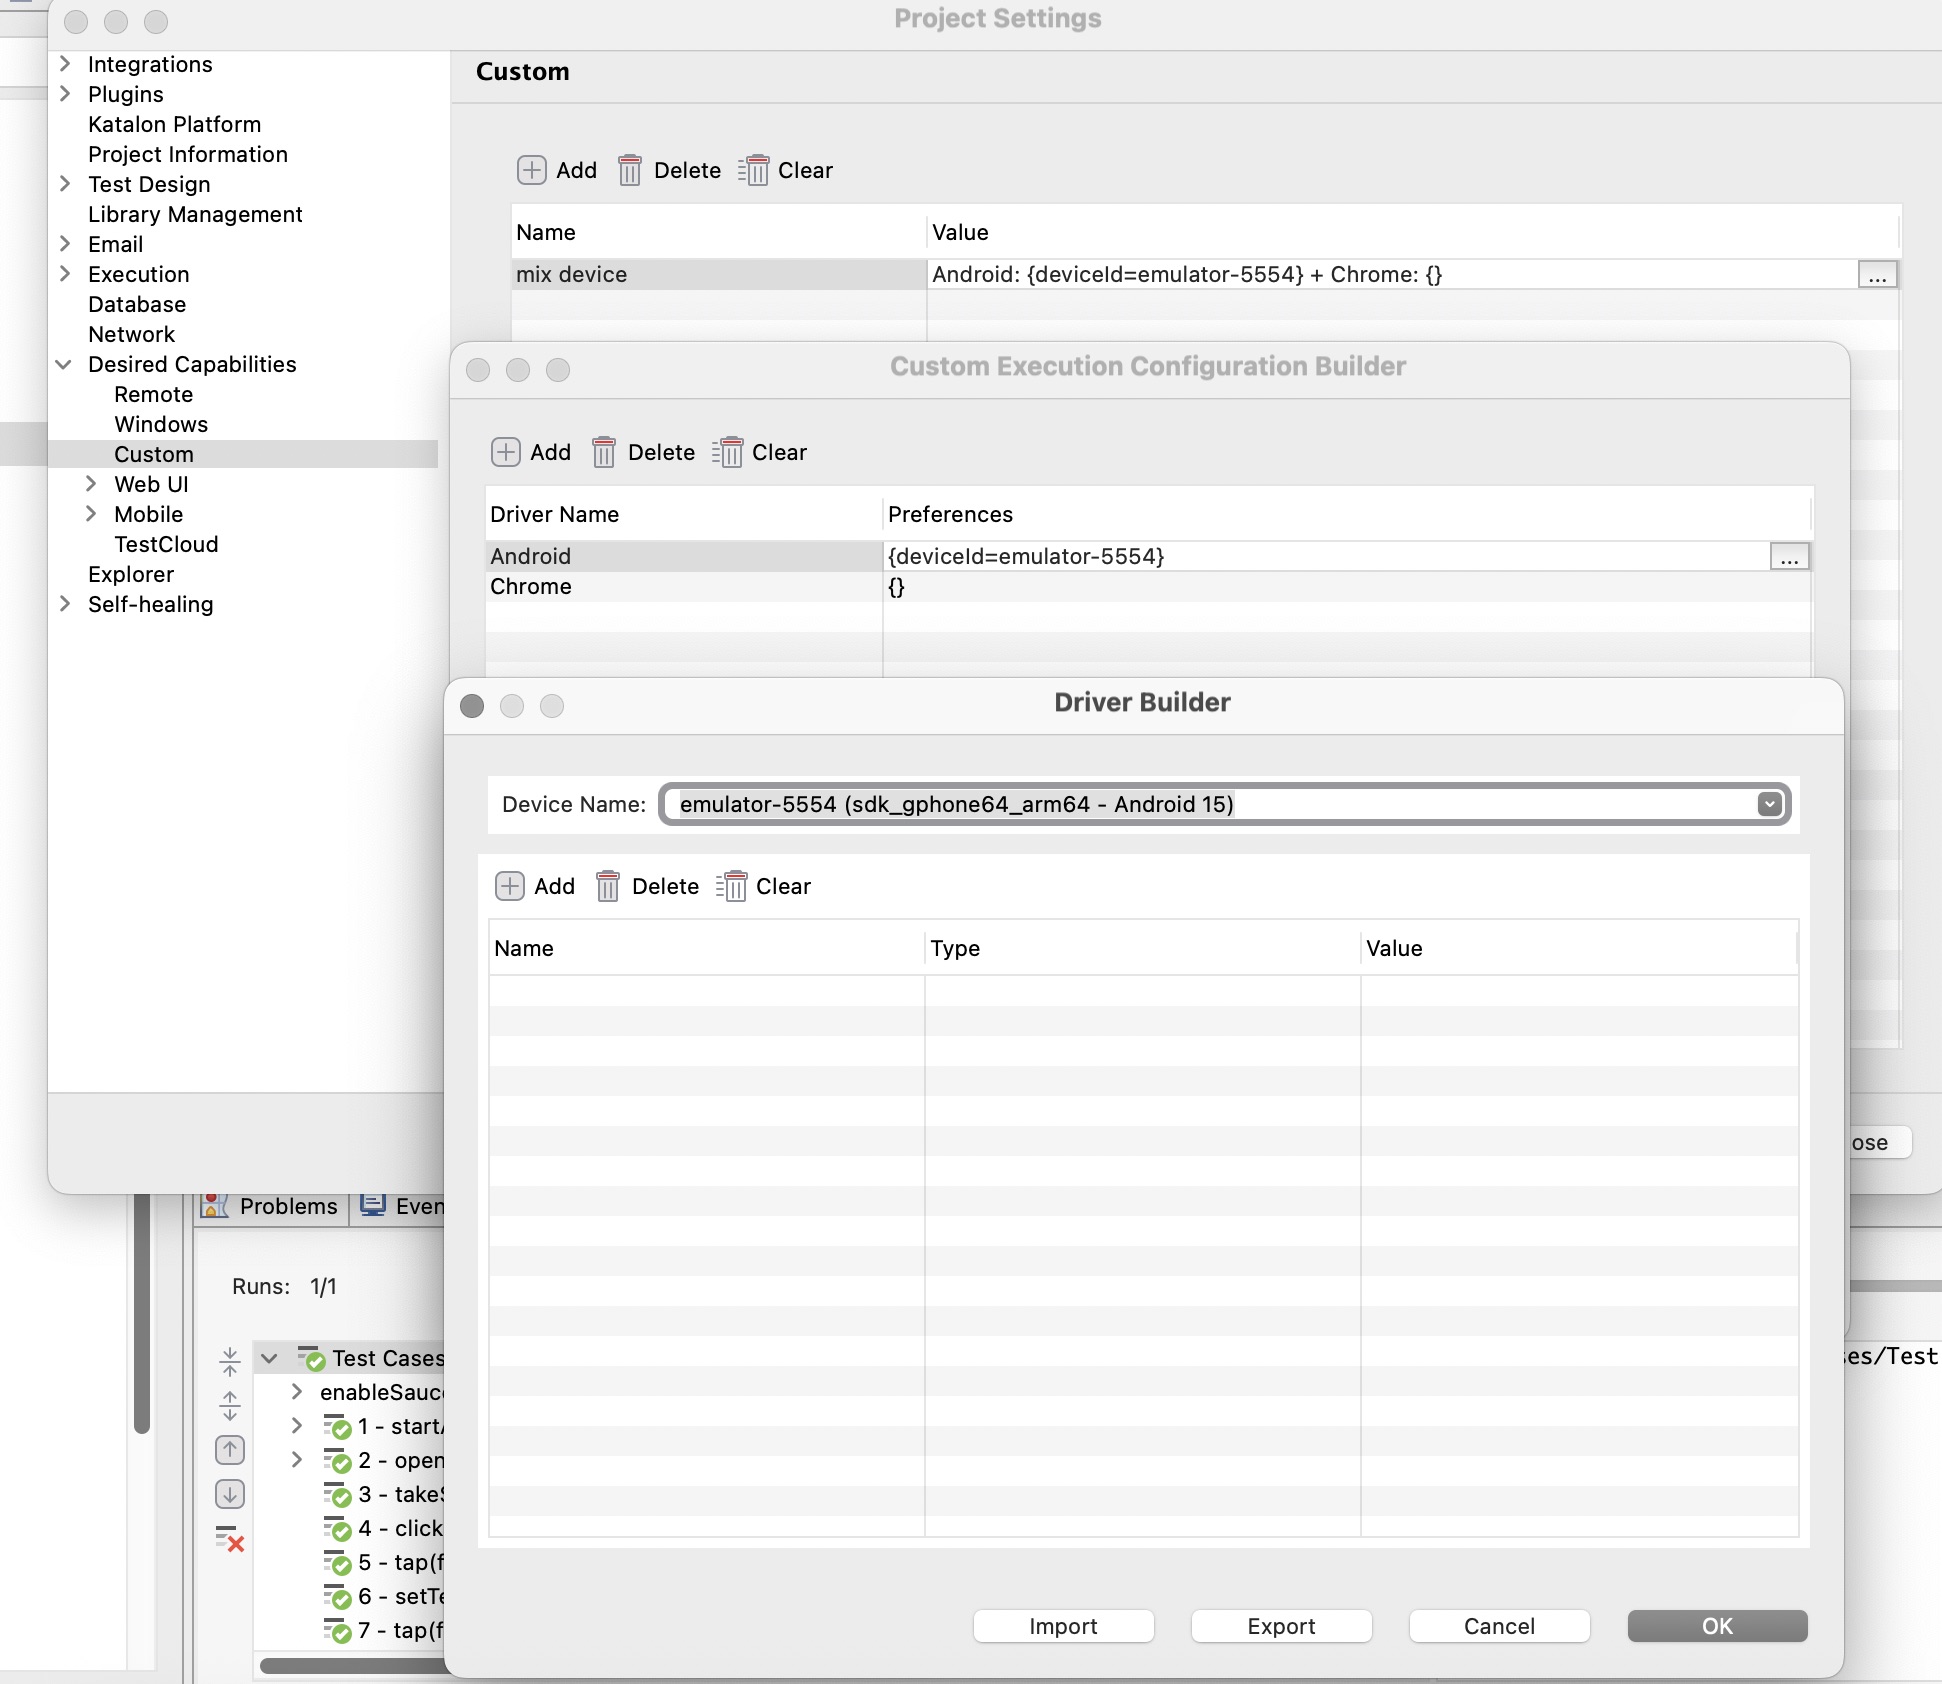Click the Clear icon in Driver Builder
The width and height of the screenshot is (1942, 1684).
[732, 886]
